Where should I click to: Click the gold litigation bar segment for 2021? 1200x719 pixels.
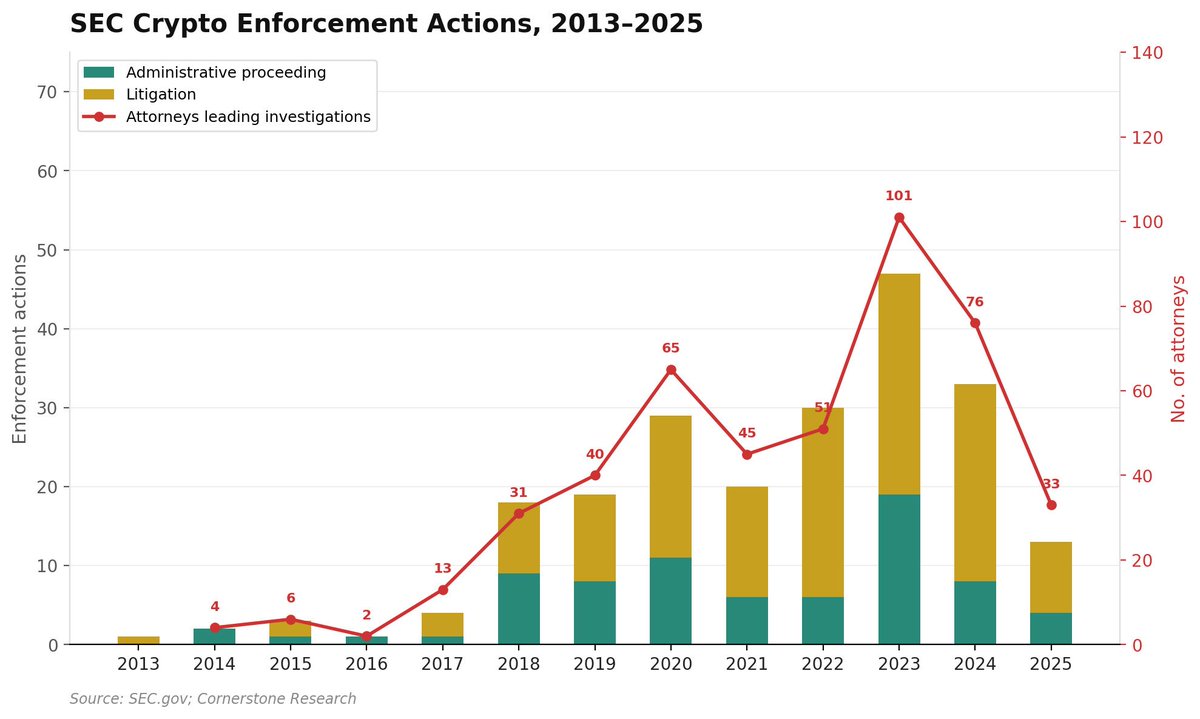click(747, 542)
